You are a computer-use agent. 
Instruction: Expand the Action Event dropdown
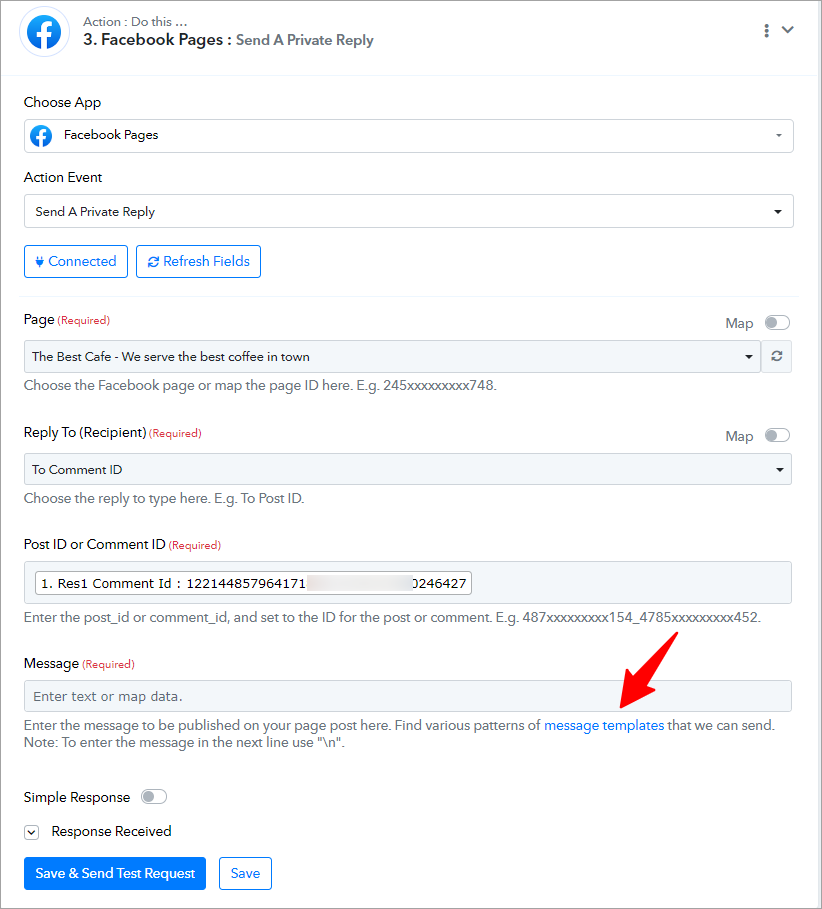(x=409, y=211)
